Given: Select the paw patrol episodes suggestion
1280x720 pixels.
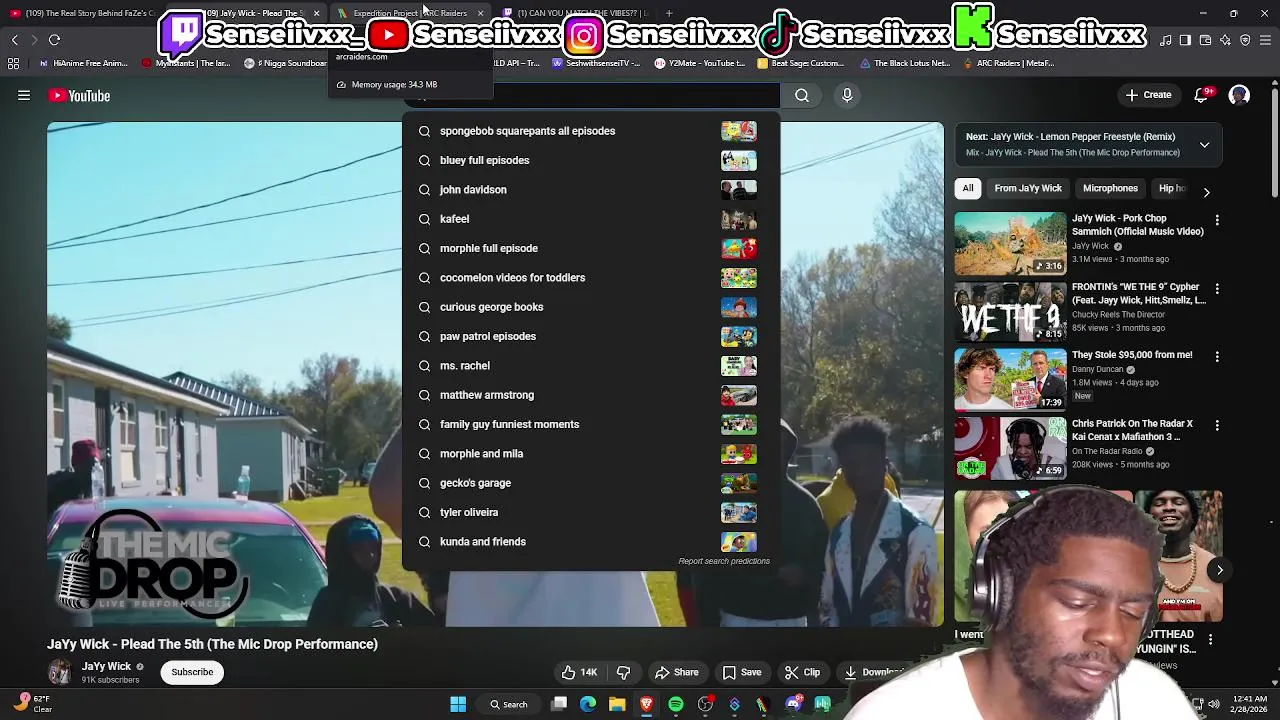Looking at the screenshot, I should tap(590, 336).
